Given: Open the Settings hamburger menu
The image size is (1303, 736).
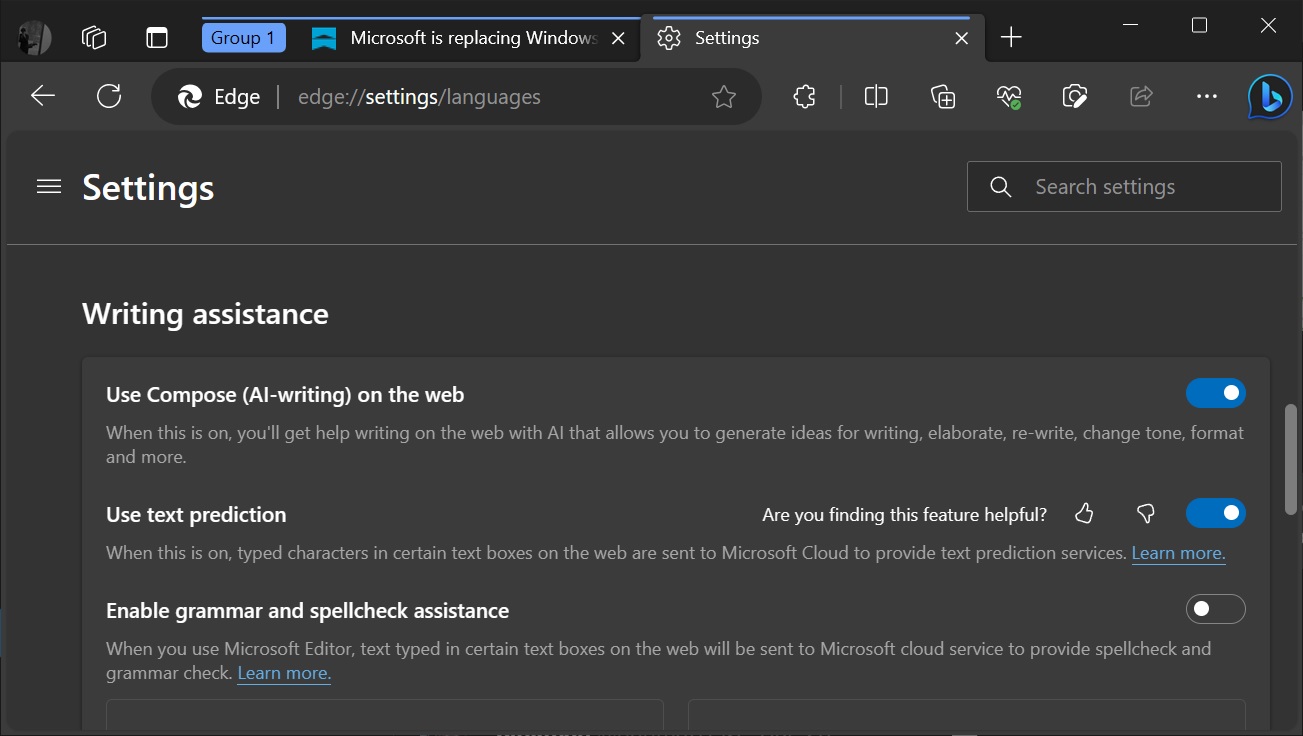Looking at the screenshot, I should click(48, 186).
